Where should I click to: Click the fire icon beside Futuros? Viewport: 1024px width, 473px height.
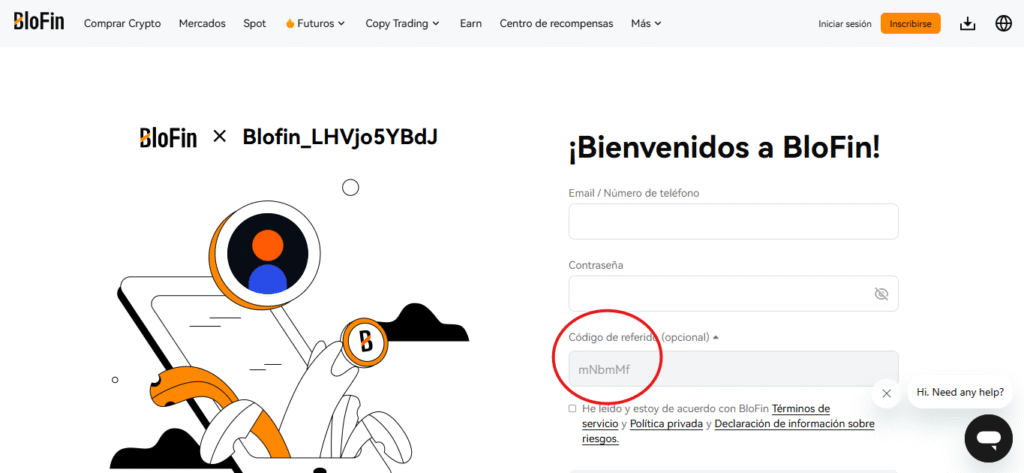[290, 24]
